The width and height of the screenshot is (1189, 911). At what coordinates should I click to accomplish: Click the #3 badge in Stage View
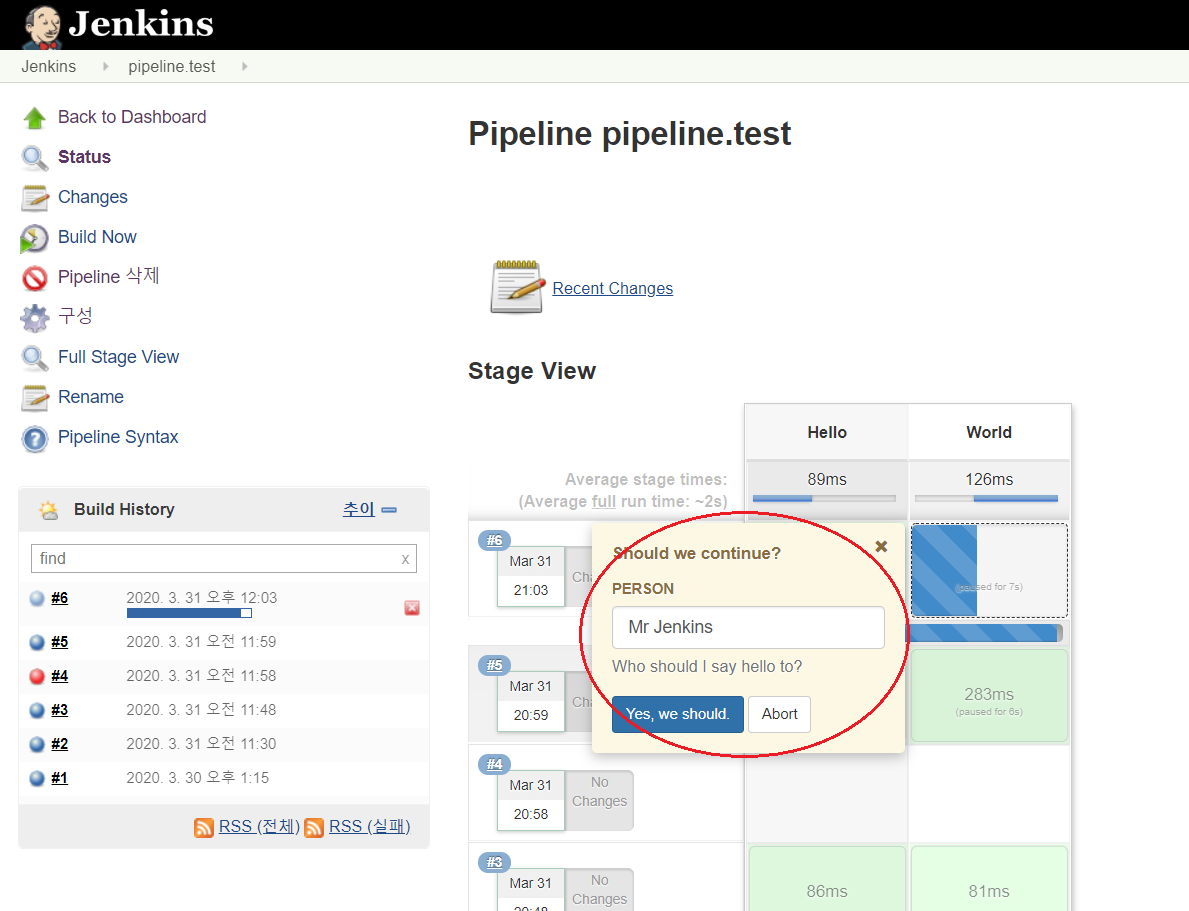(494, 862)
